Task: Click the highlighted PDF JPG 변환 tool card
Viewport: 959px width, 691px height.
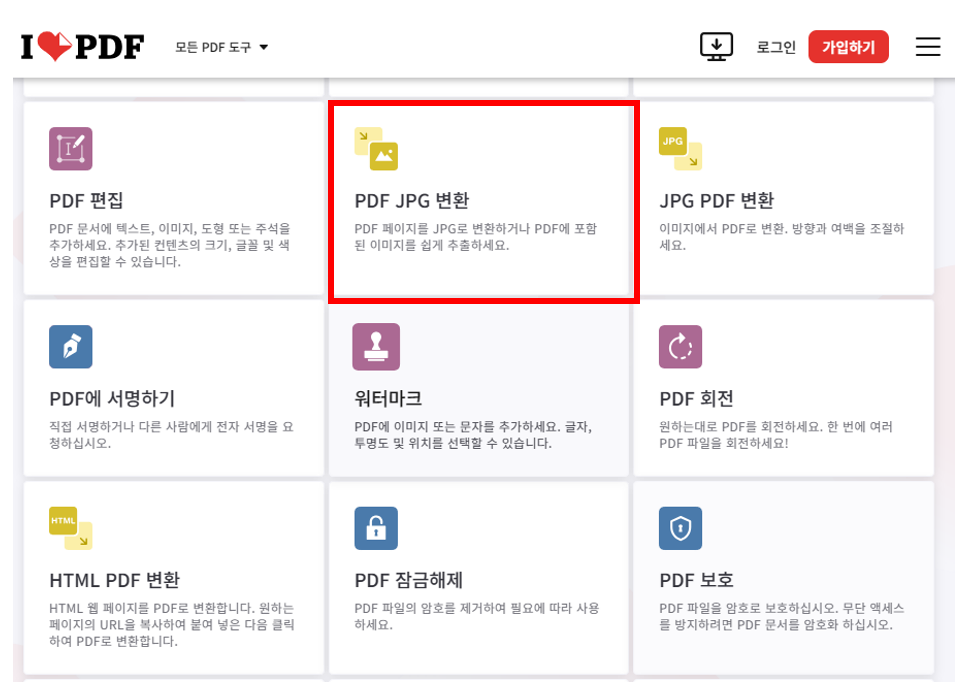Action: click(x=483, y=200)
